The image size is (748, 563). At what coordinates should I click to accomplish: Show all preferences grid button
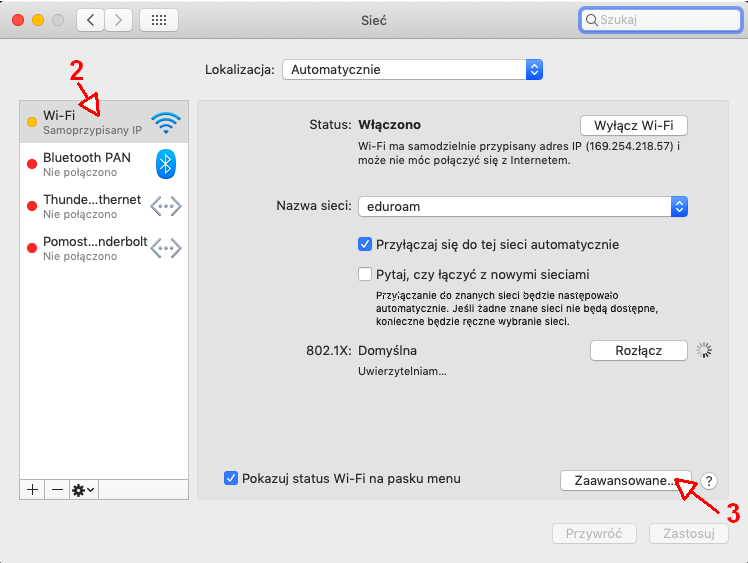[x=159, y=20]
